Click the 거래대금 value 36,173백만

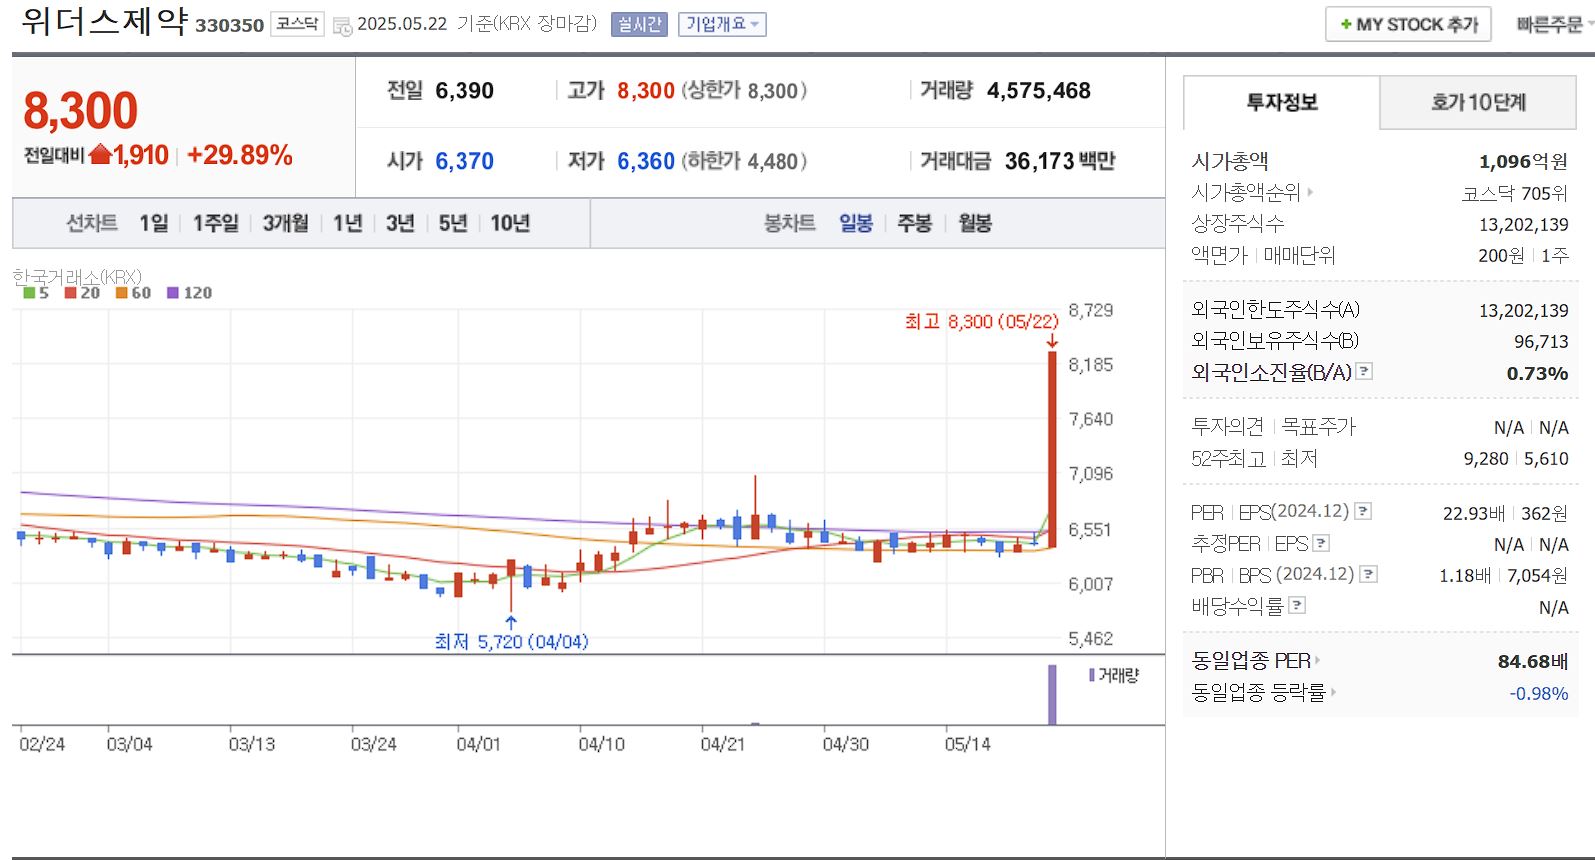click(1060, 161)
